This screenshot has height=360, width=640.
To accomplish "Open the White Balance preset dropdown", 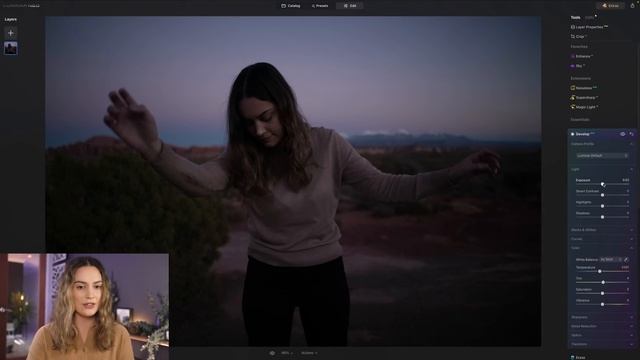I will tap(611, 260).
